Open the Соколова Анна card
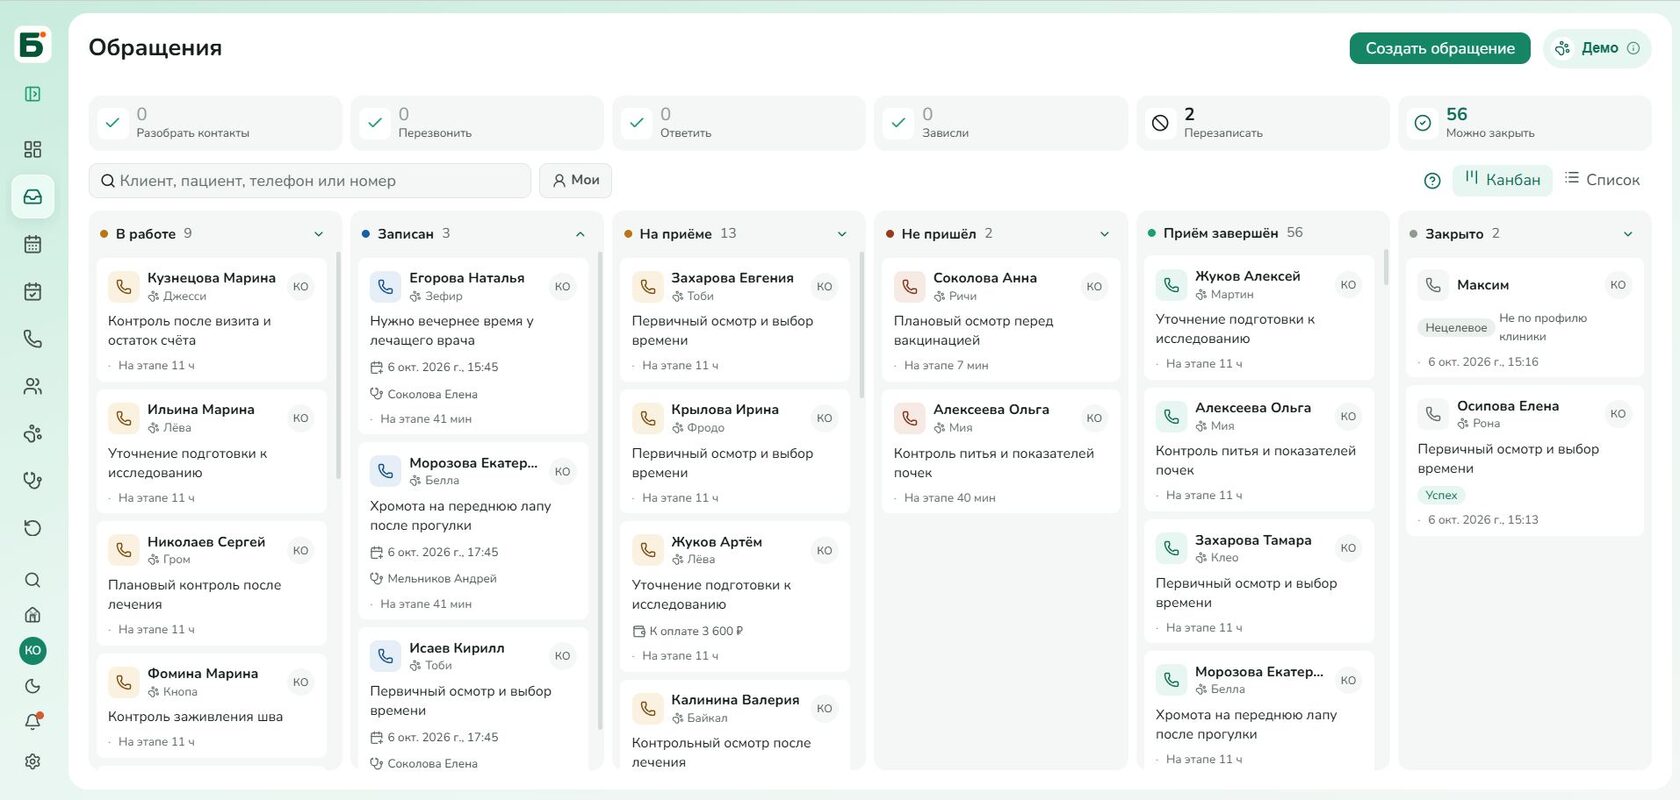The height and width of the screenshot is (800, 1680). click(1001, 319)
